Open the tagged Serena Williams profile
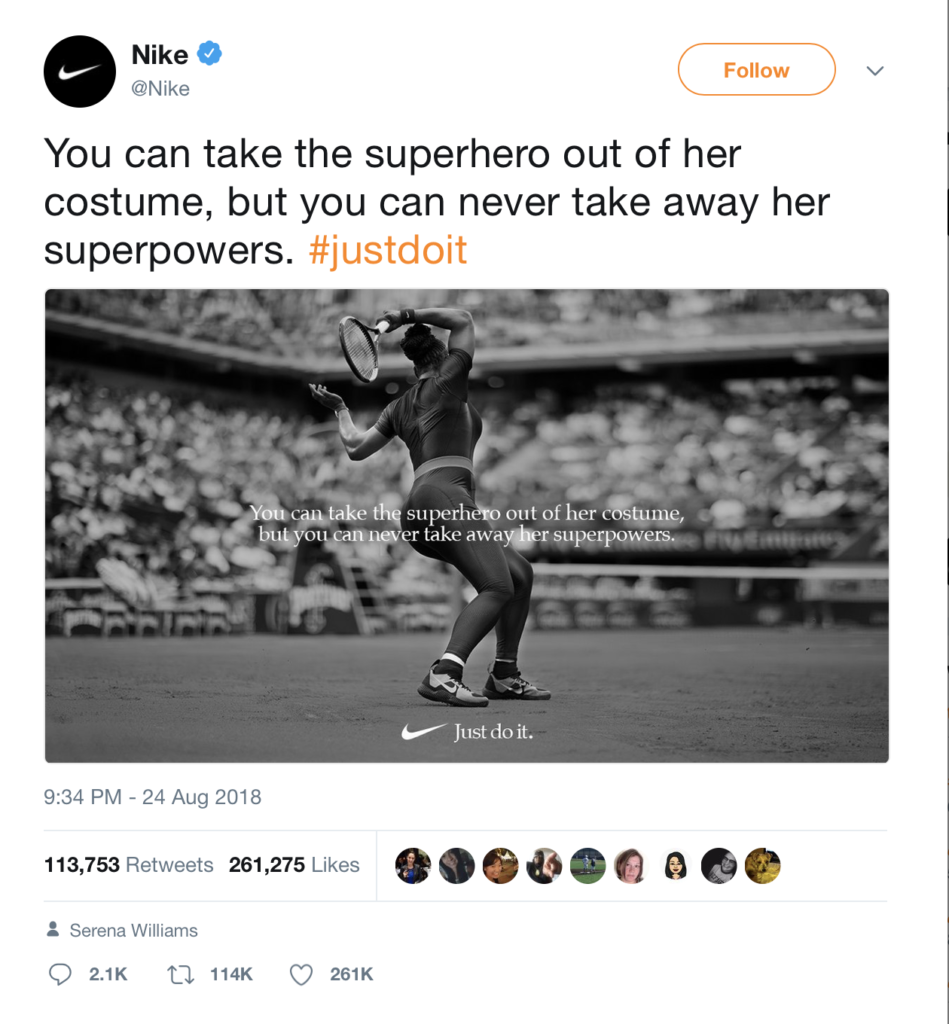 pyautogui.click(x=133, y=930)
